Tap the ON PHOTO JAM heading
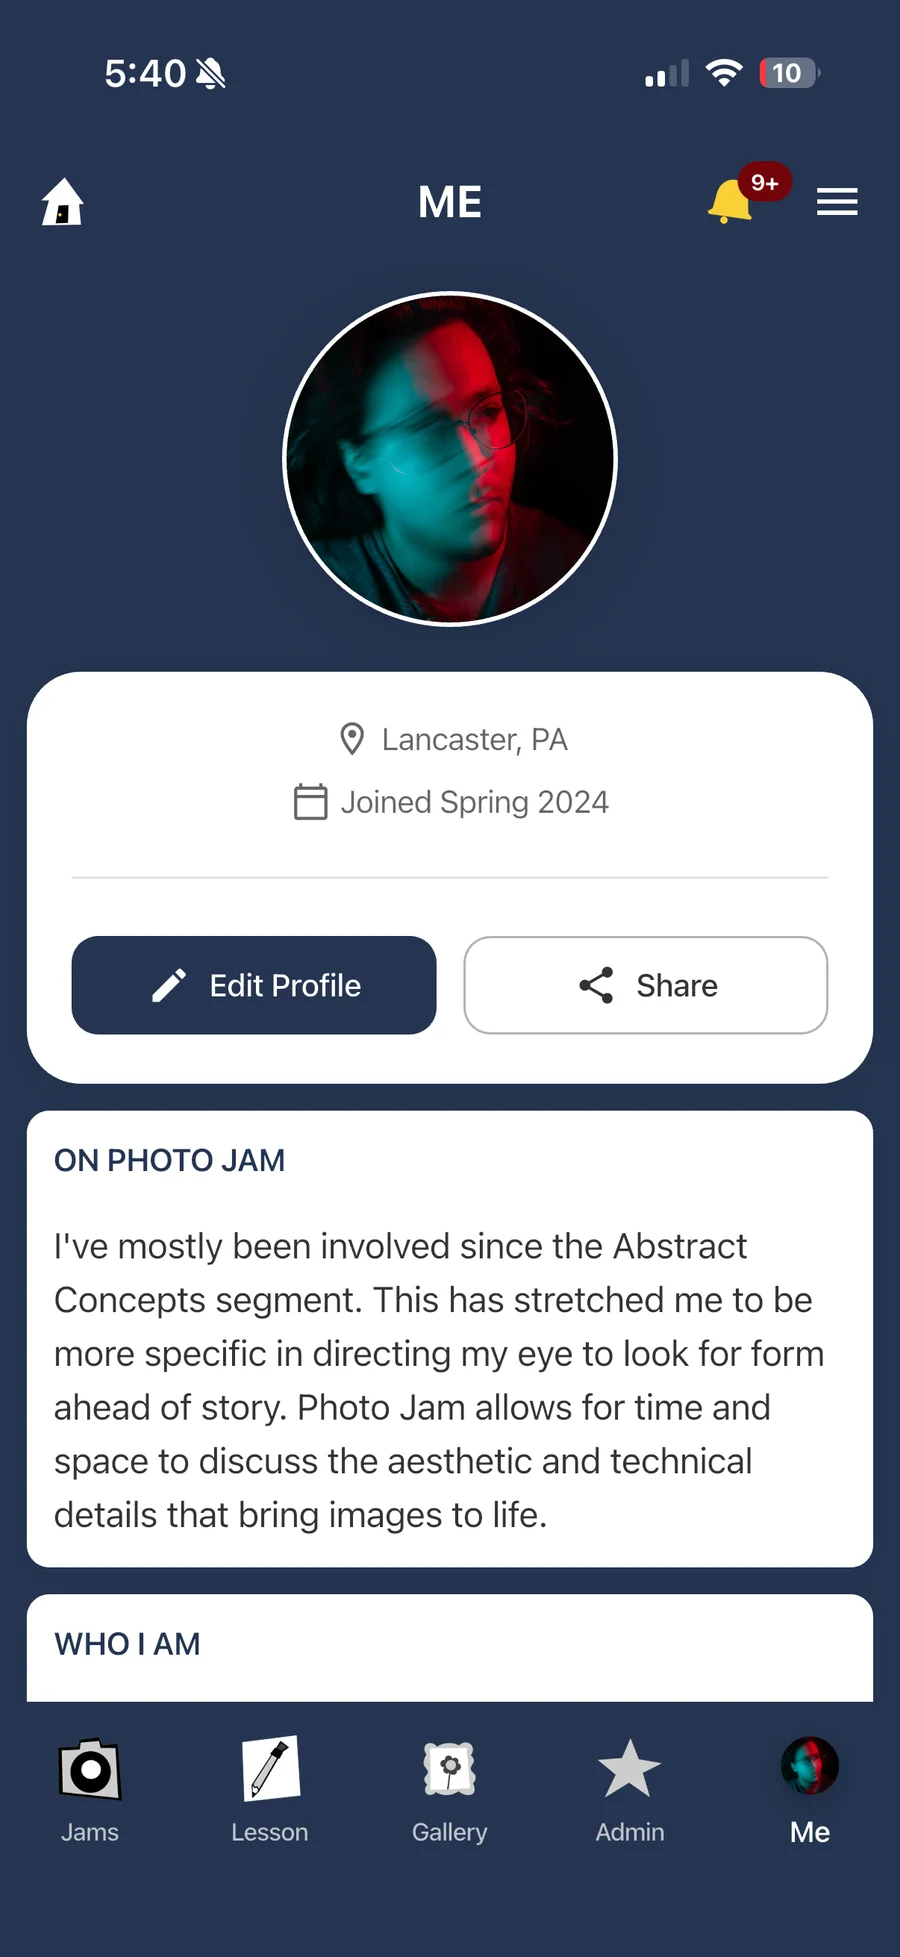 170,1160
